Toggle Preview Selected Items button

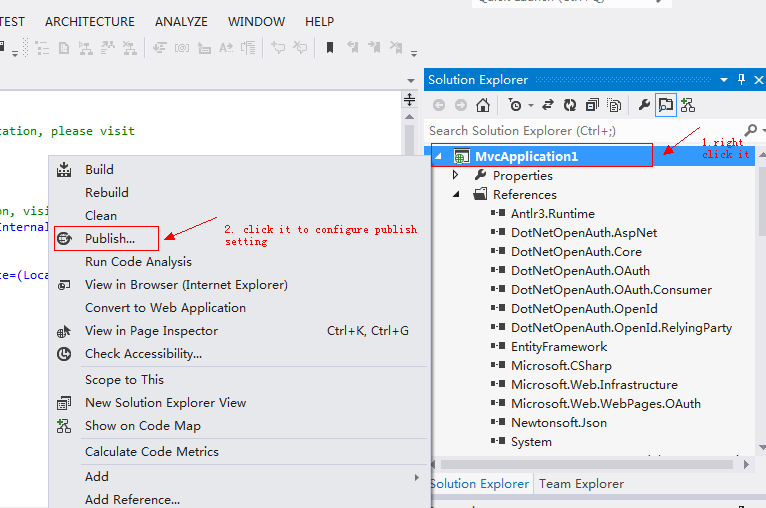666,105
